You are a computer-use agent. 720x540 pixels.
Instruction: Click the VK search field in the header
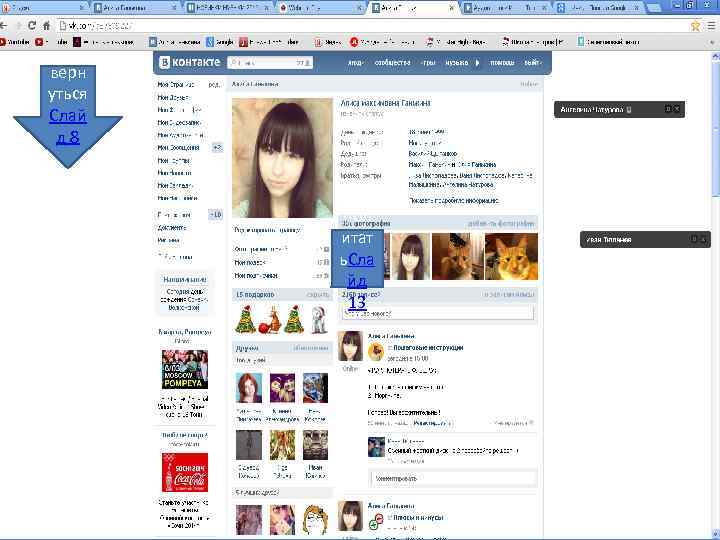(x=270, y=62)
